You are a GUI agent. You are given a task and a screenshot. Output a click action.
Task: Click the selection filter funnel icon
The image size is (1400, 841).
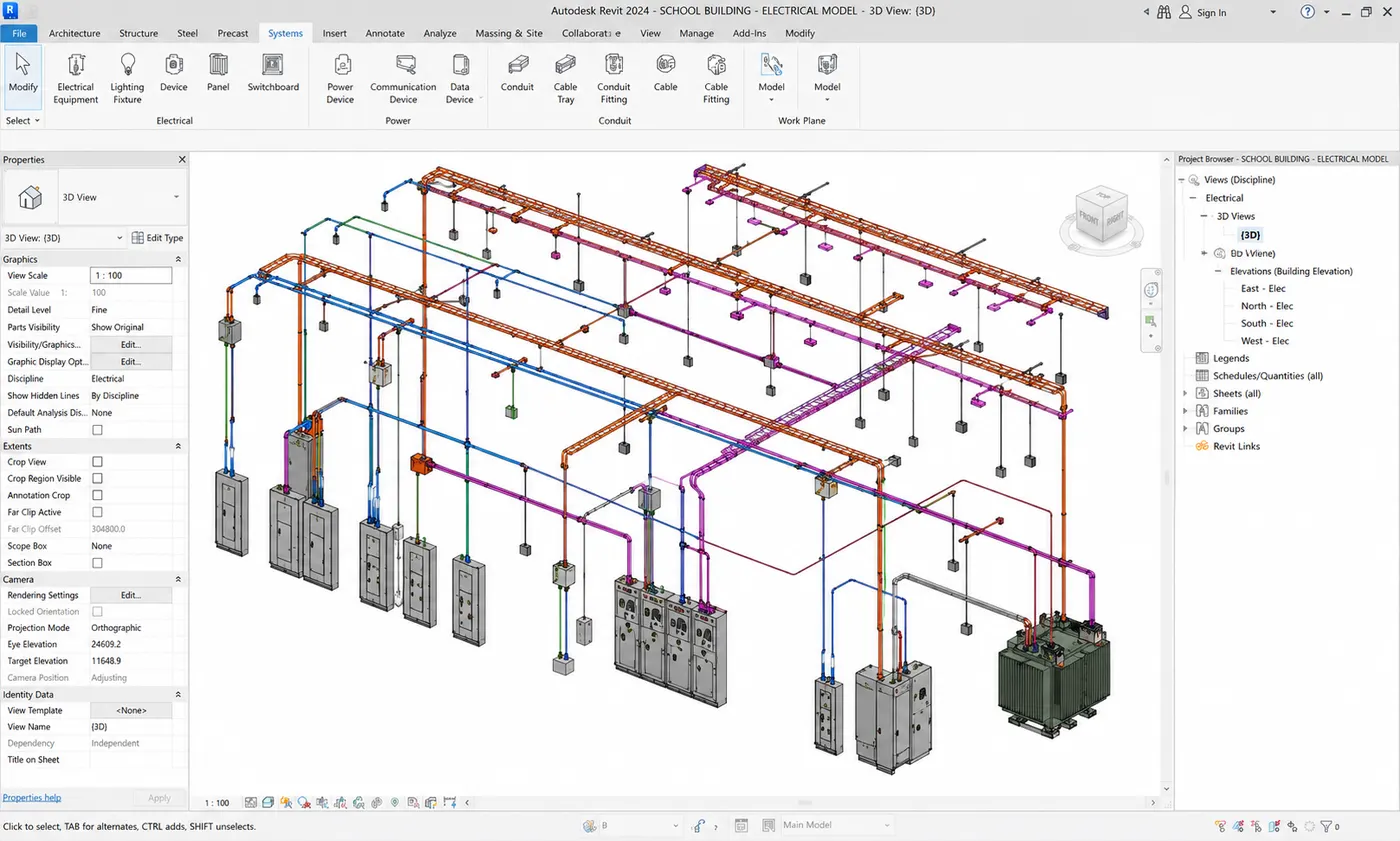tap(1328, 827)
